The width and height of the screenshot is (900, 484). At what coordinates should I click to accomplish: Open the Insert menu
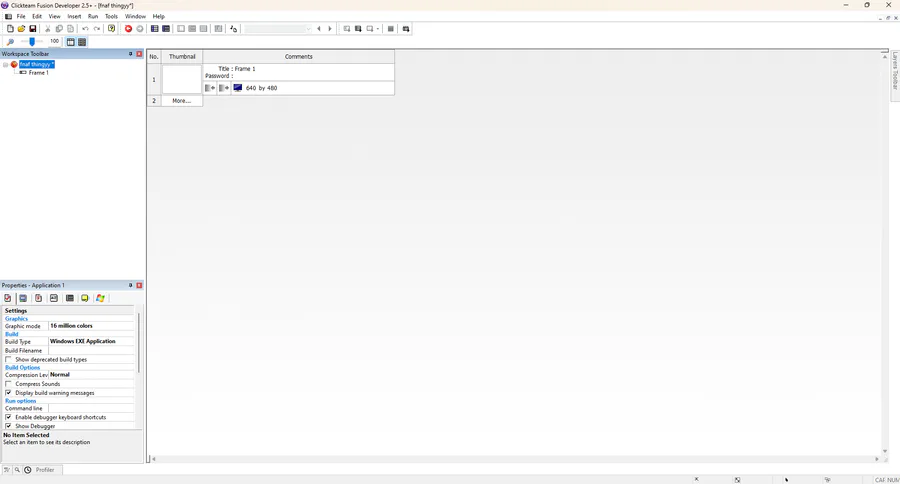click(x=74, y=17)
